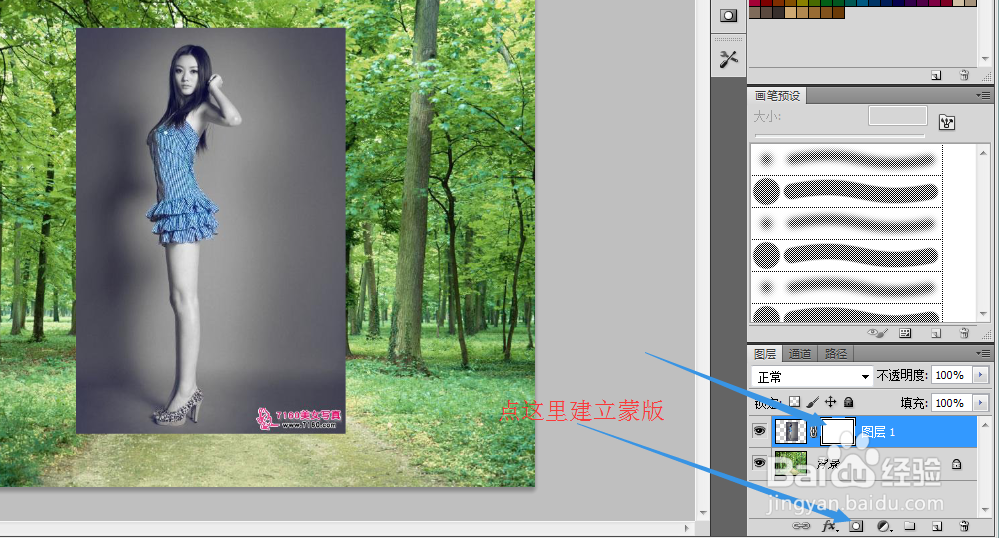Click opacity 100% value field

coord(952,375)
